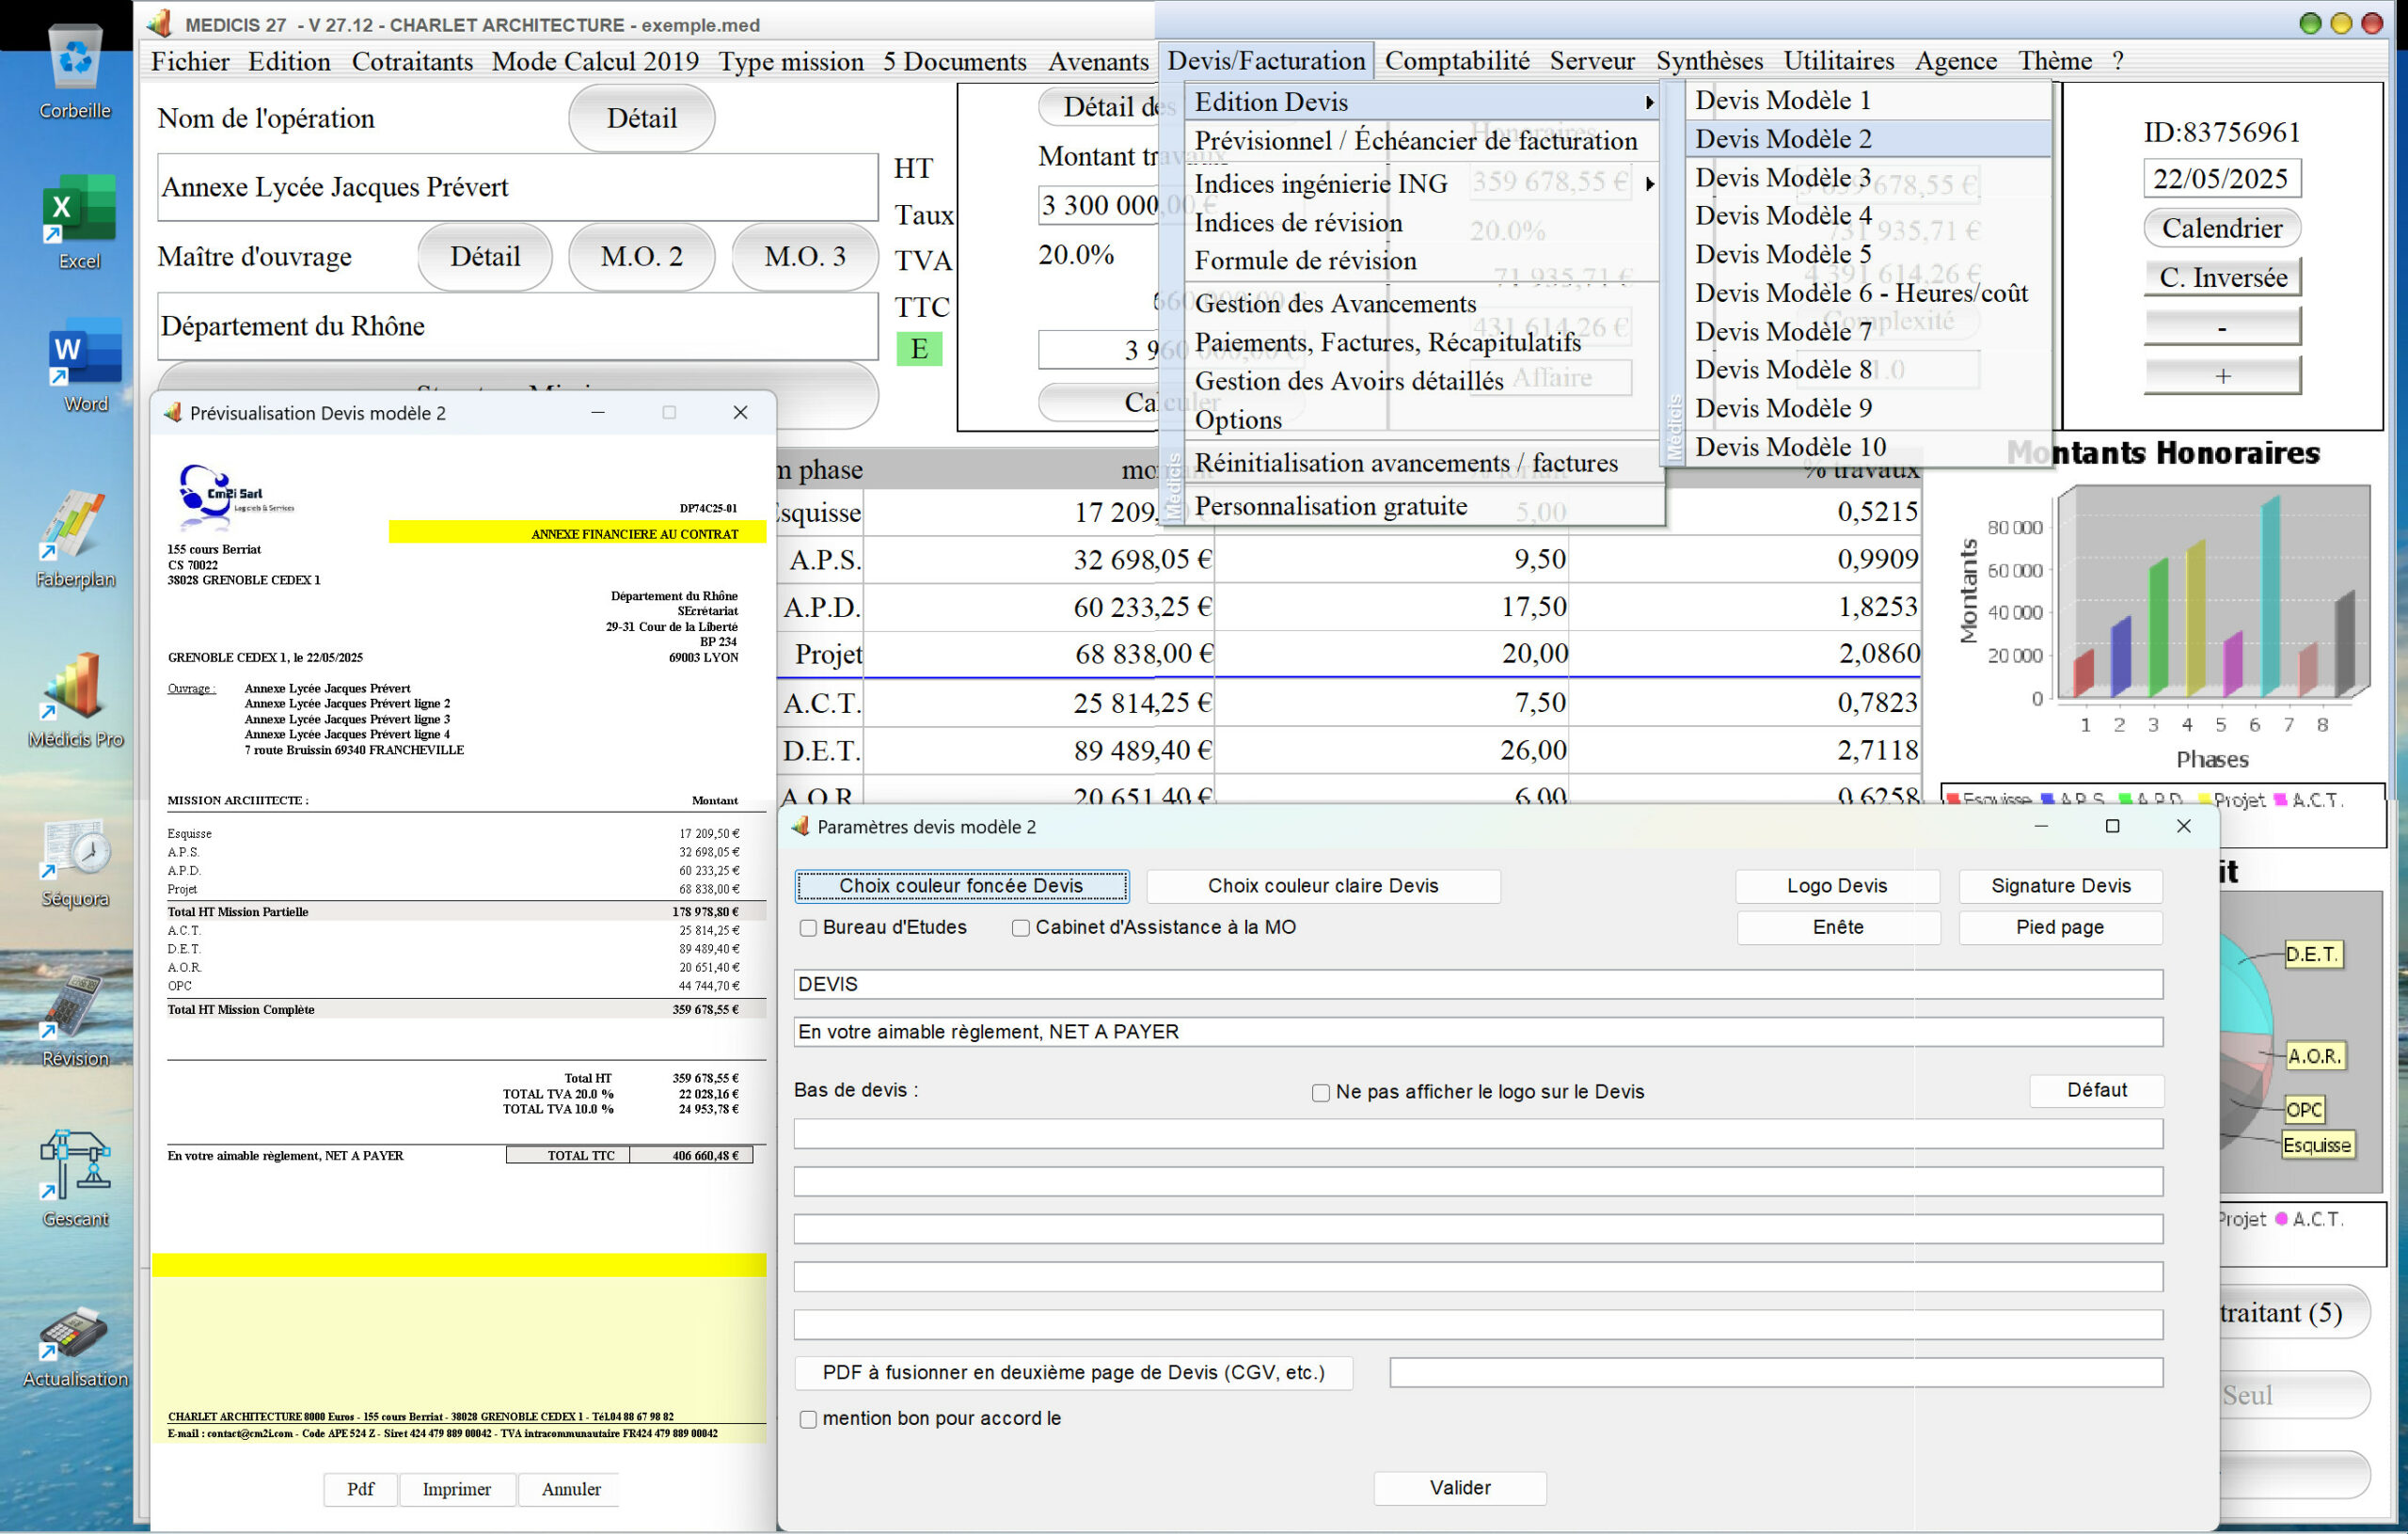The width and height of the screenshot is (2408, 1534).
Task: Click the Défaut button
Action: [x=2096, y=1091]
